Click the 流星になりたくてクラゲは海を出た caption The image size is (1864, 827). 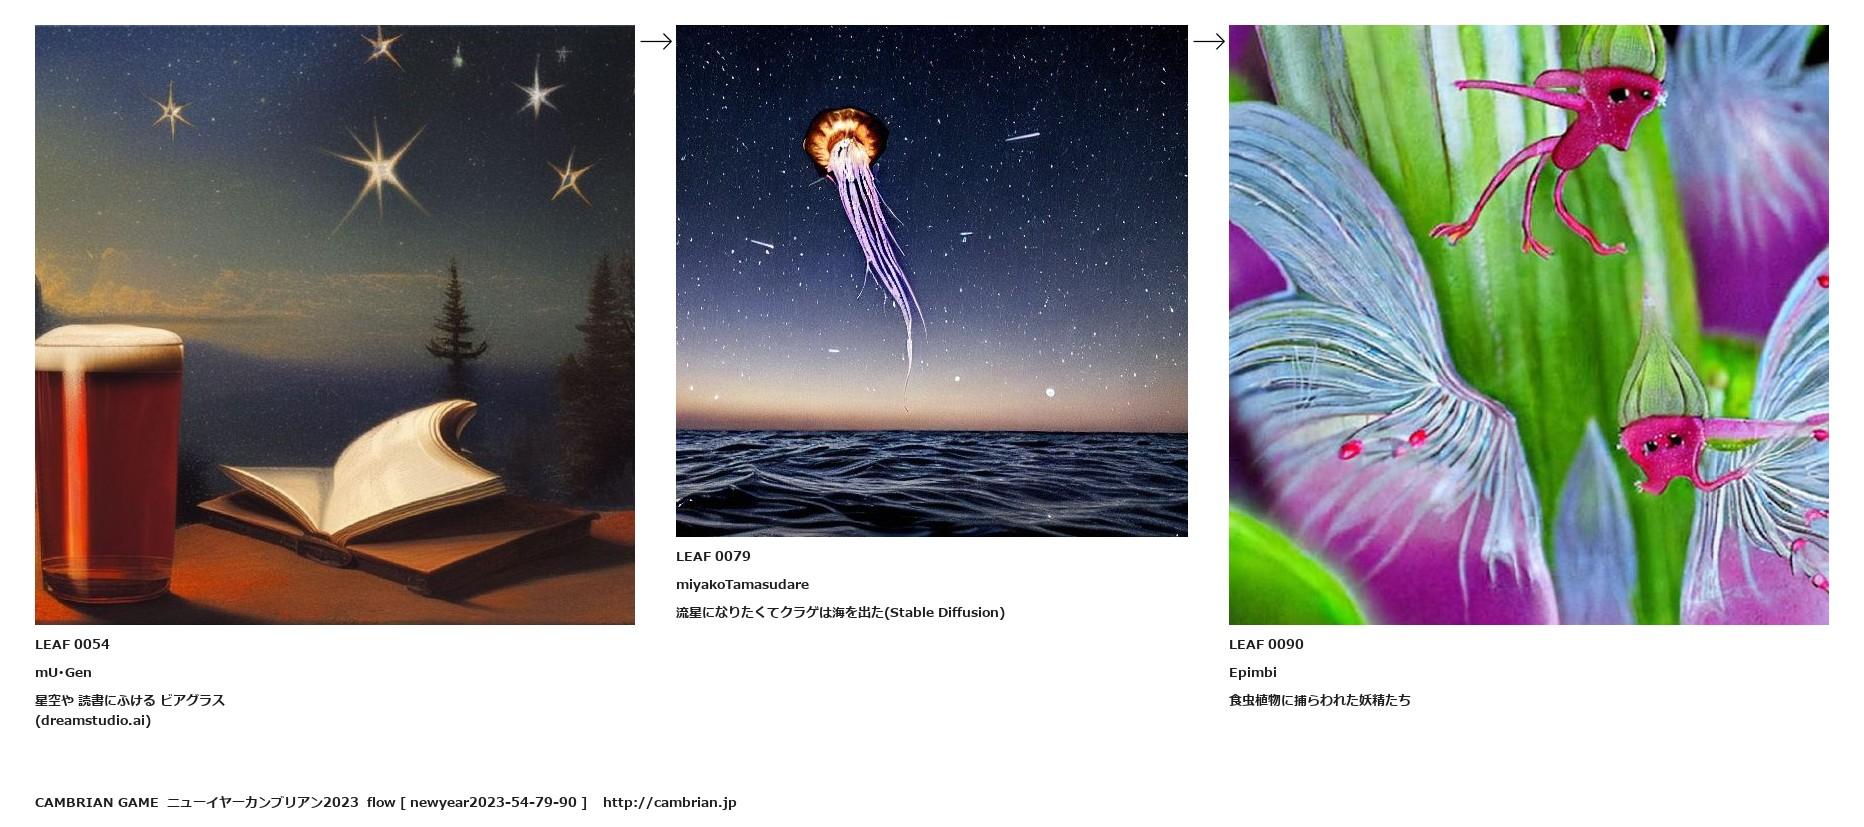coord(780,612)
